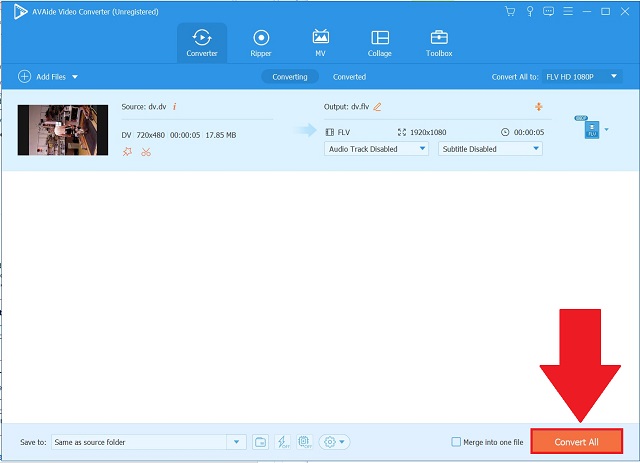Click the orange compress output icon

(x=539, y=107)
